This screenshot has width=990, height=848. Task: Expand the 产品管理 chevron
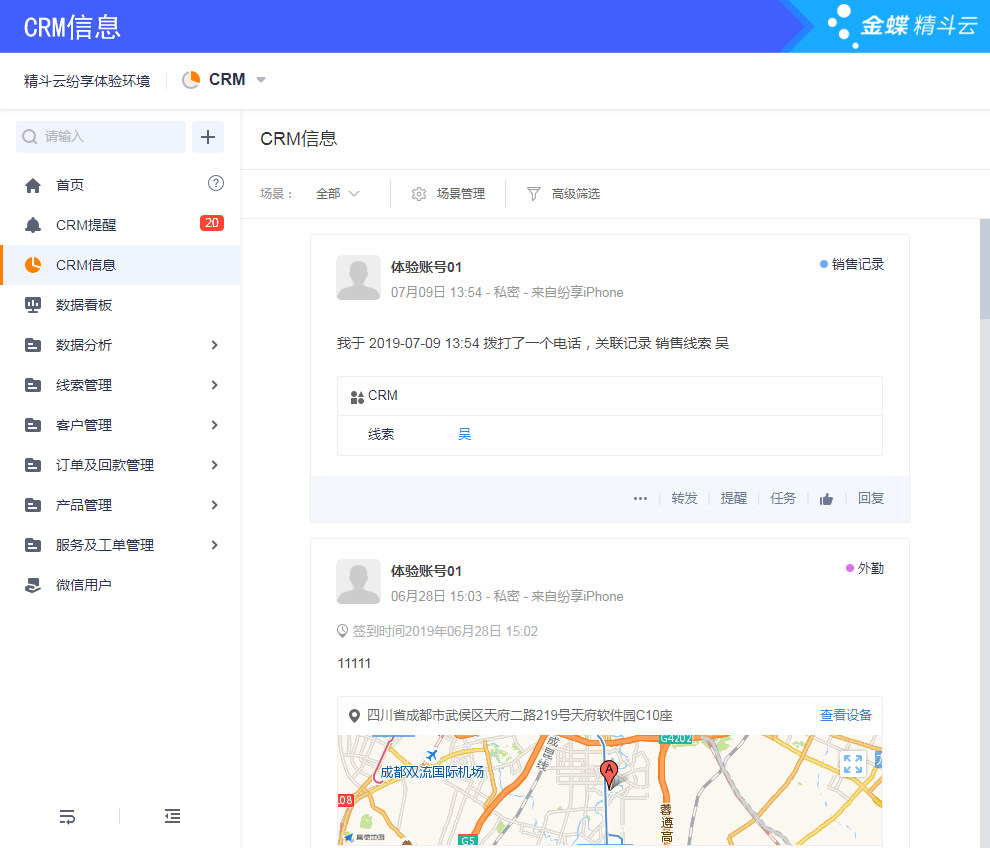(x=215, y=505)
